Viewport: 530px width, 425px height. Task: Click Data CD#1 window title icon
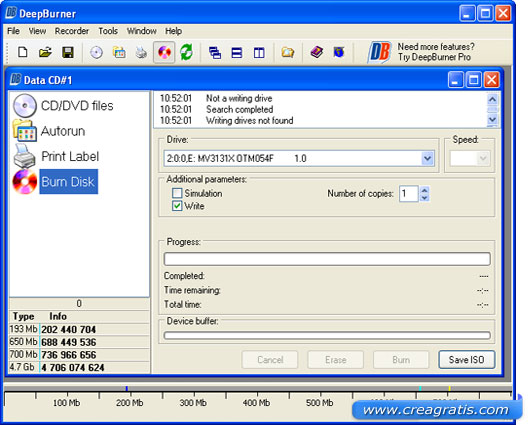tap(16, 79)
